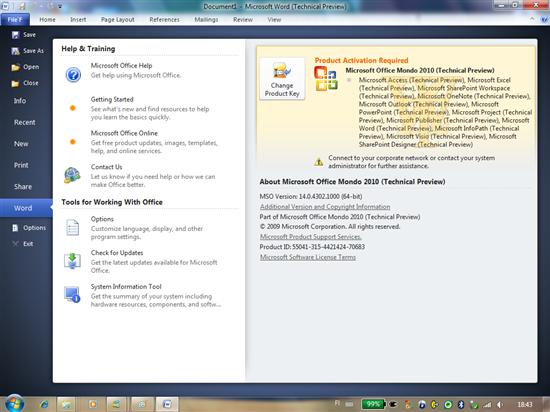Open the References tab
The image size is (550, 412).
[x=164, y=20]
